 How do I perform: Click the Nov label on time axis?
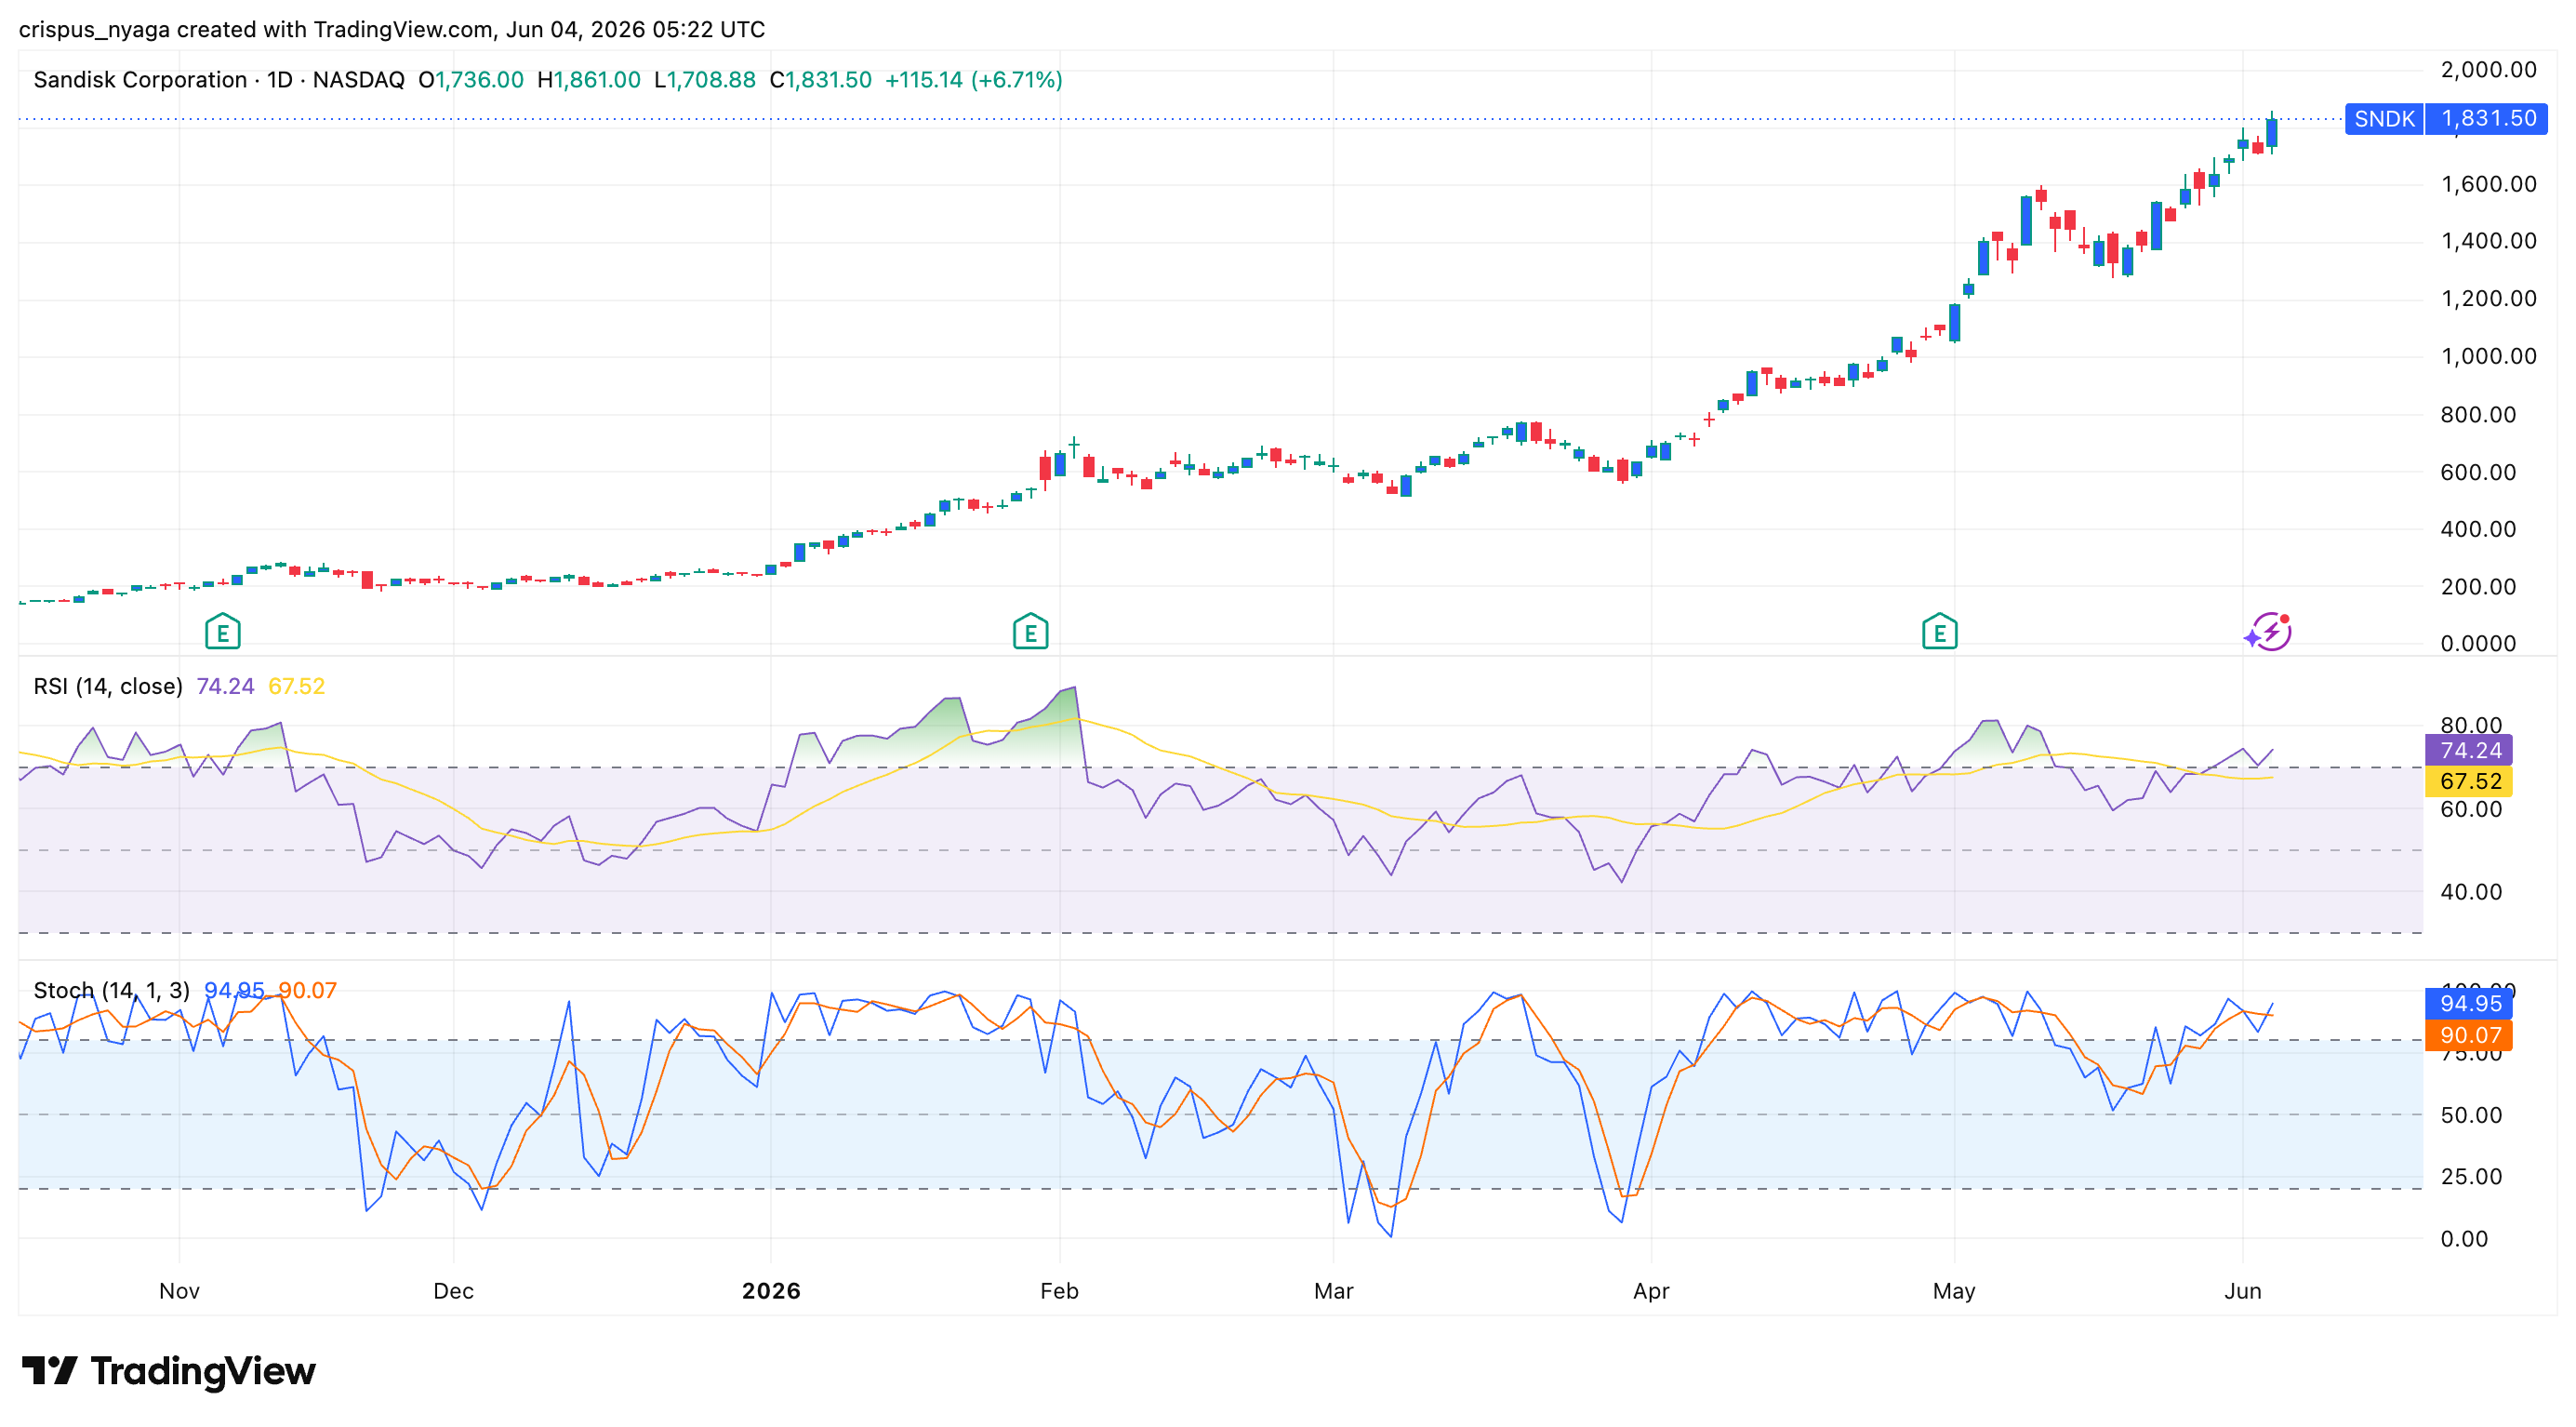(179, 1291)
